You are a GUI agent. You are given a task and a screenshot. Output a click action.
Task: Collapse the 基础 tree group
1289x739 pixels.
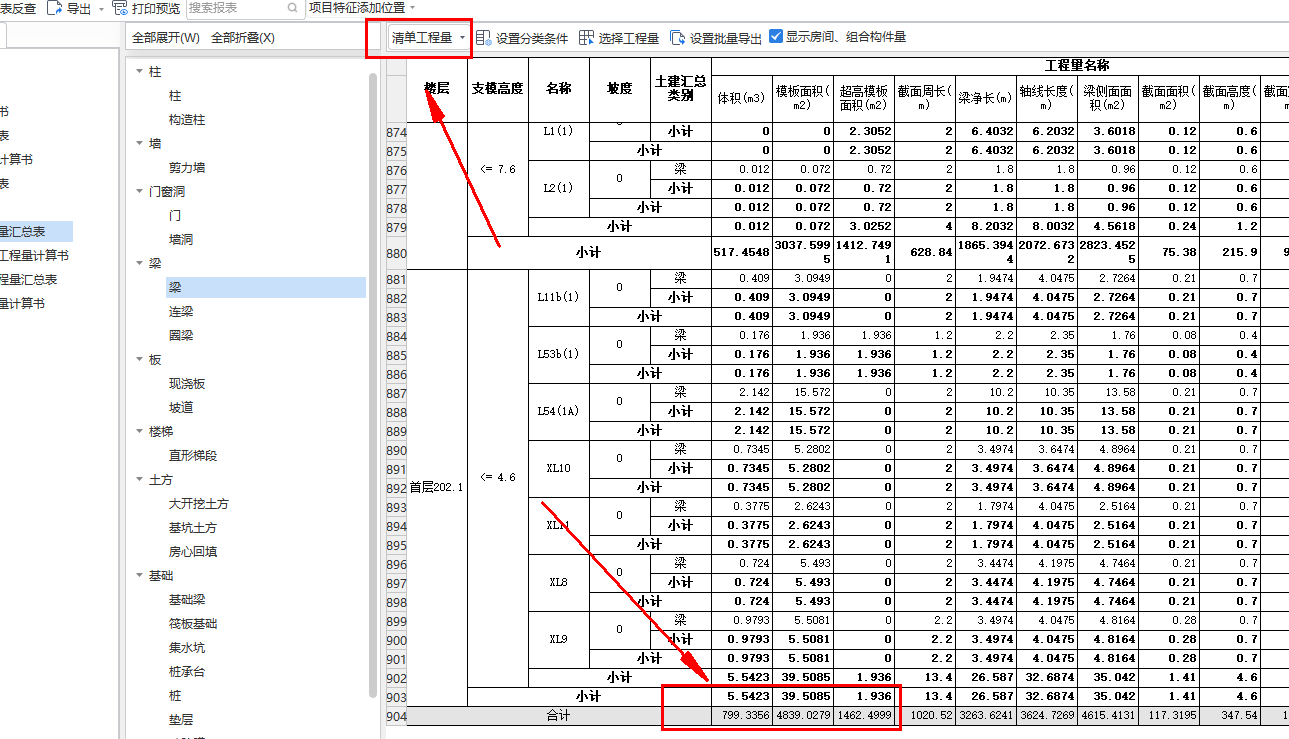click(x=140, y=576)
